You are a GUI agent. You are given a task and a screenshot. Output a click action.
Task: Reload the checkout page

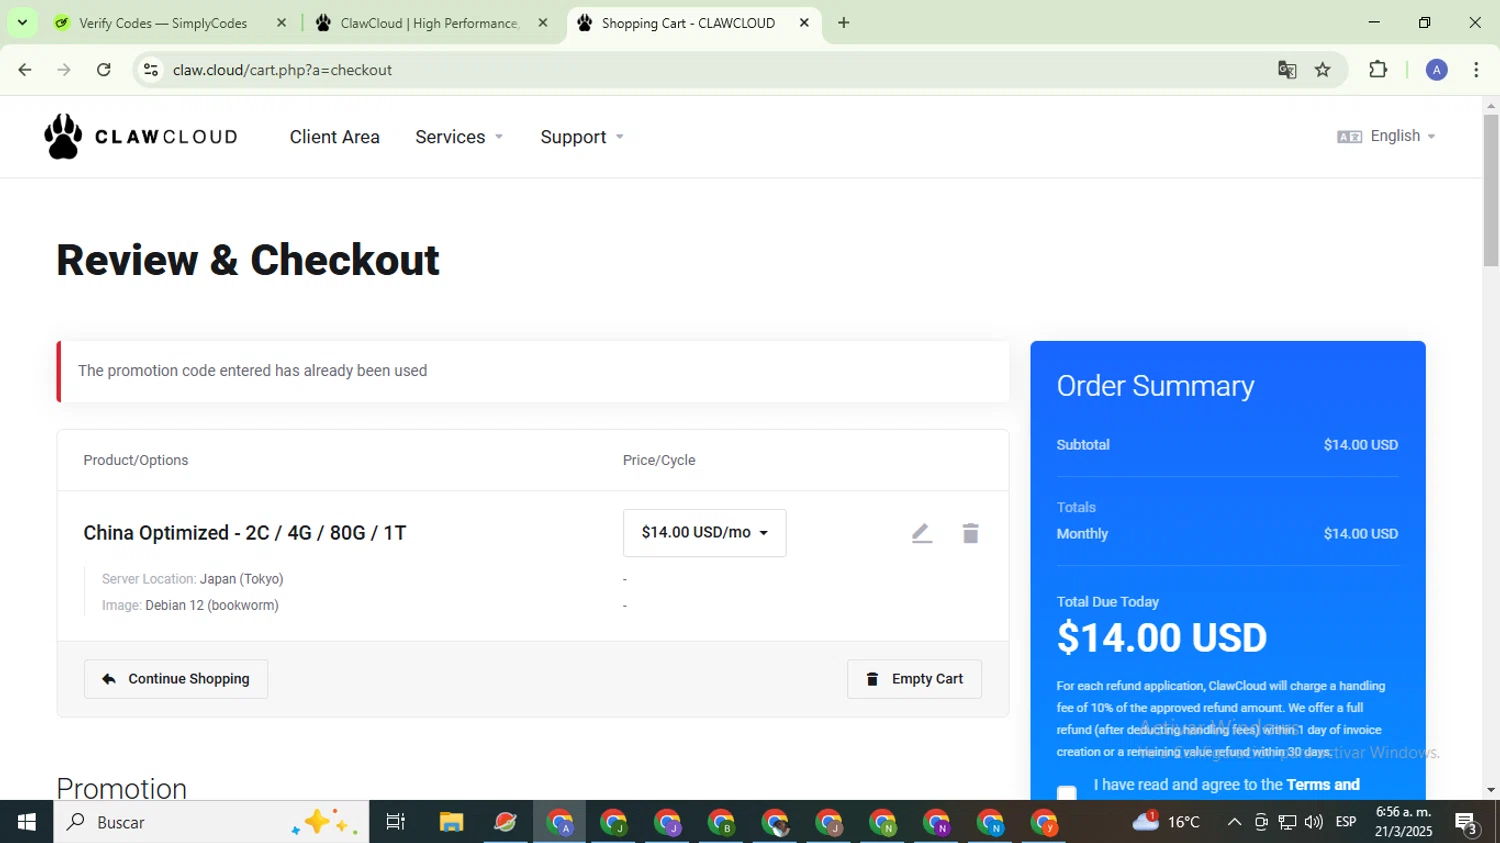click(x=104, y=70)
